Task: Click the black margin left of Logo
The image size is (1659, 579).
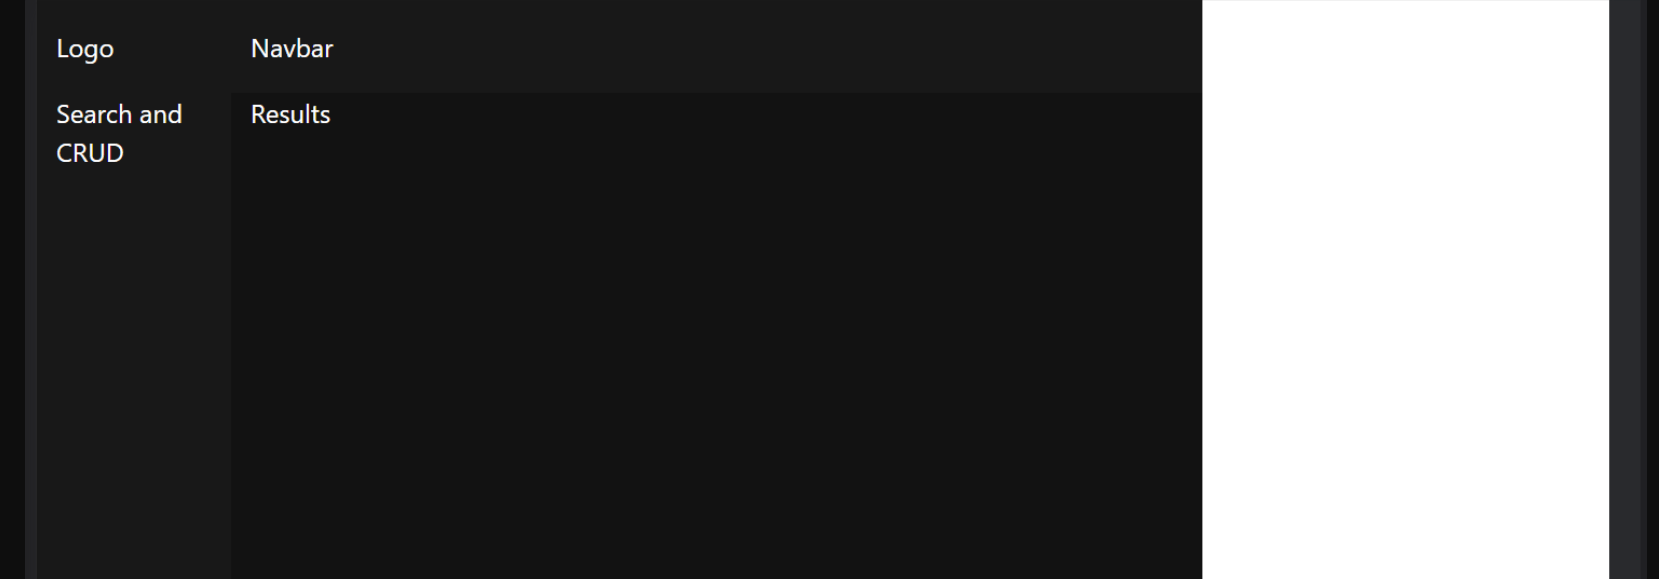Action: click(x=12, y=290)
